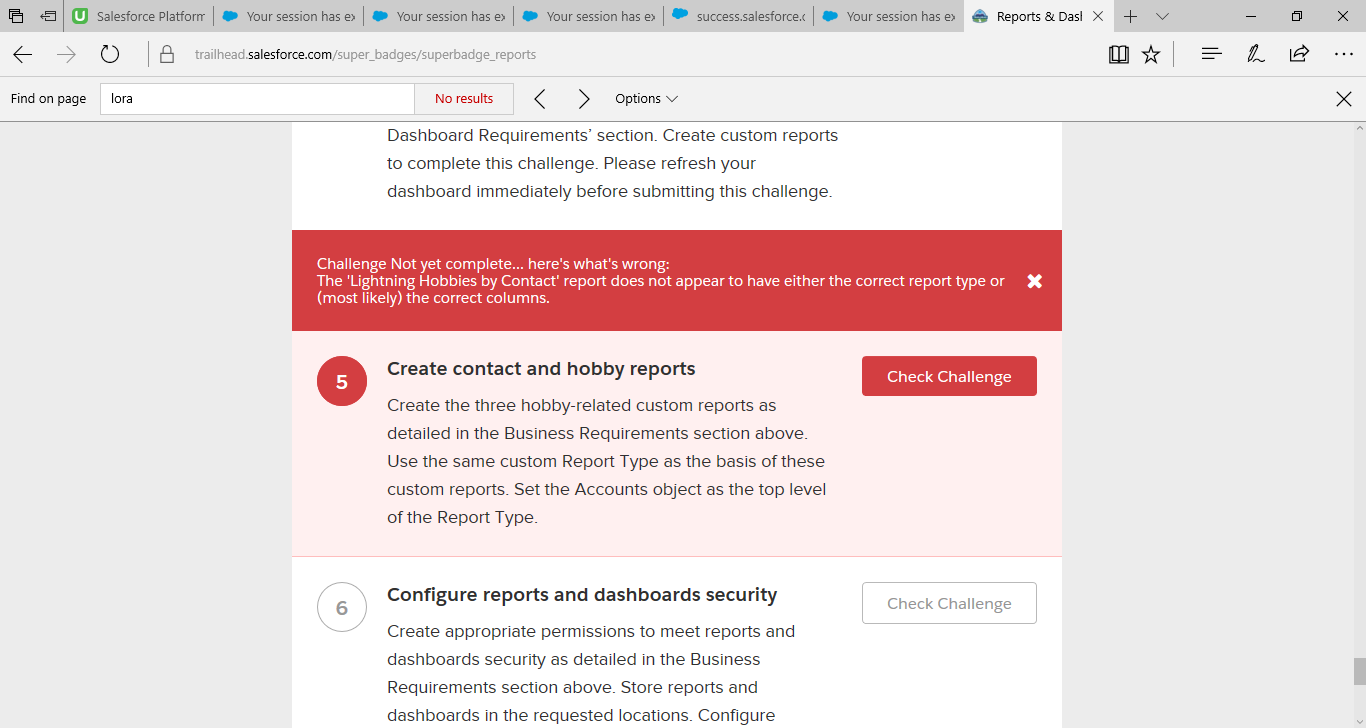Click the red step 5 number badge

[x=342, y=381]
